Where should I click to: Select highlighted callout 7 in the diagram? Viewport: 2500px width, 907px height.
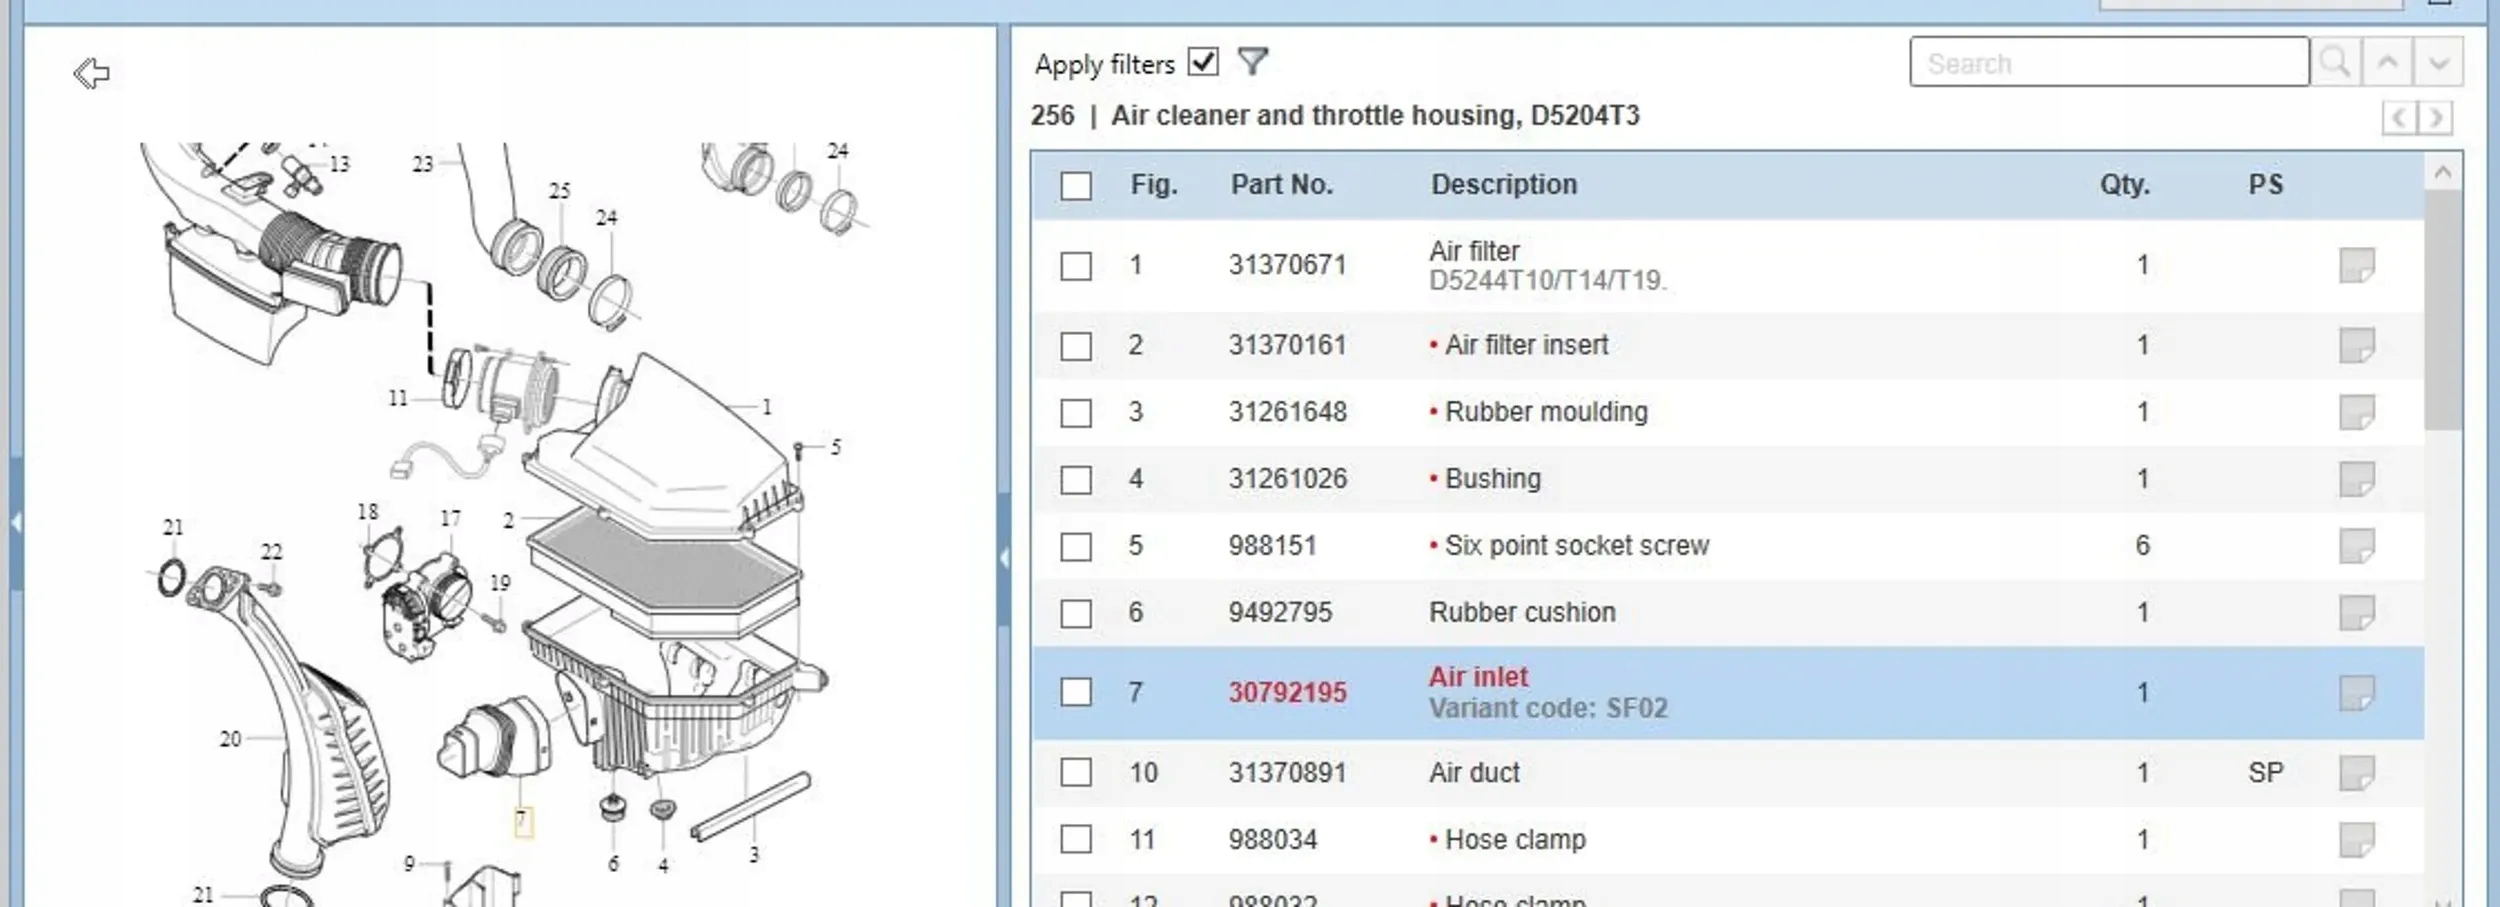(x=523, y=822)
